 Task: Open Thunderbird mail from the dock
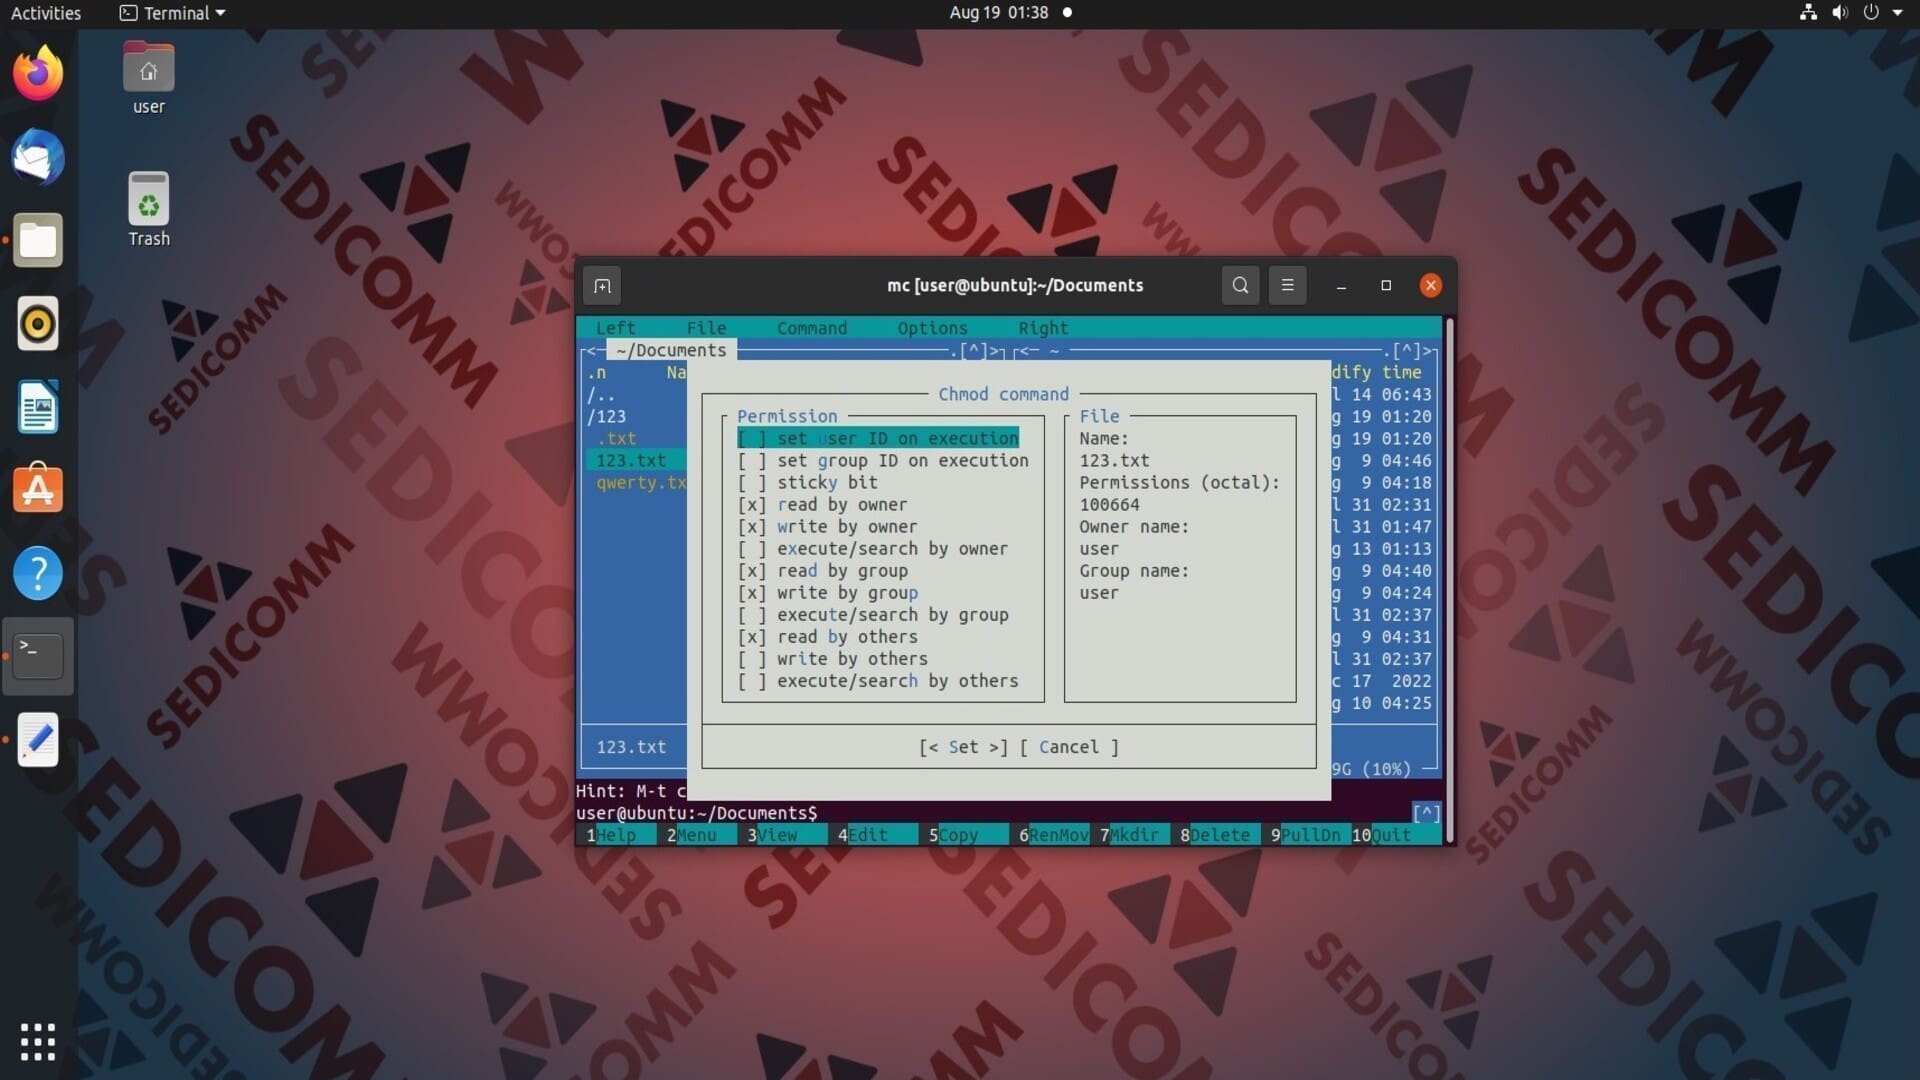(x=38, y=157)
